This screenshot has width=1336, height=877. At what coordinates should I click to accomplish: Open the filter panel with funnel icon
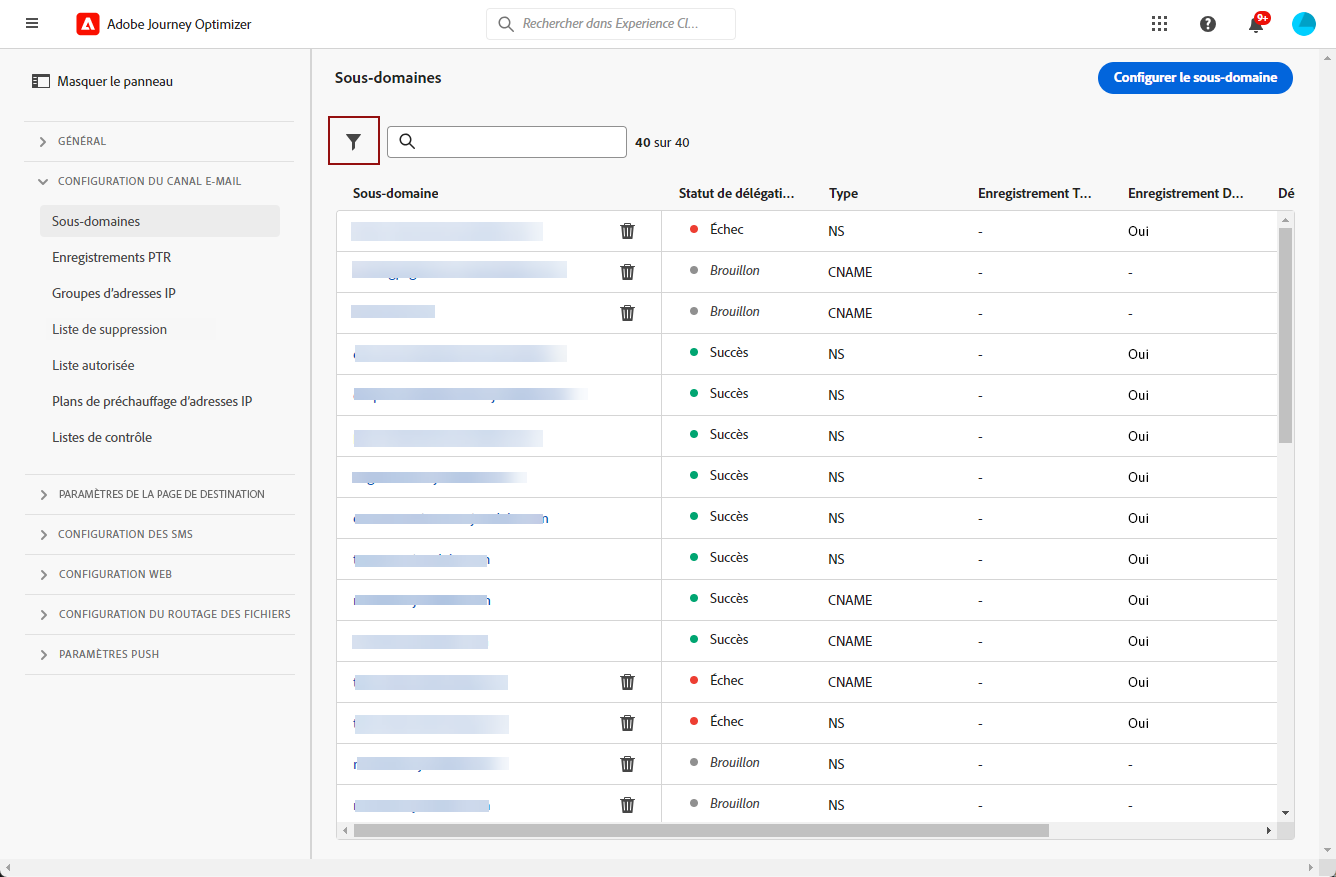[x=353, y=141]
